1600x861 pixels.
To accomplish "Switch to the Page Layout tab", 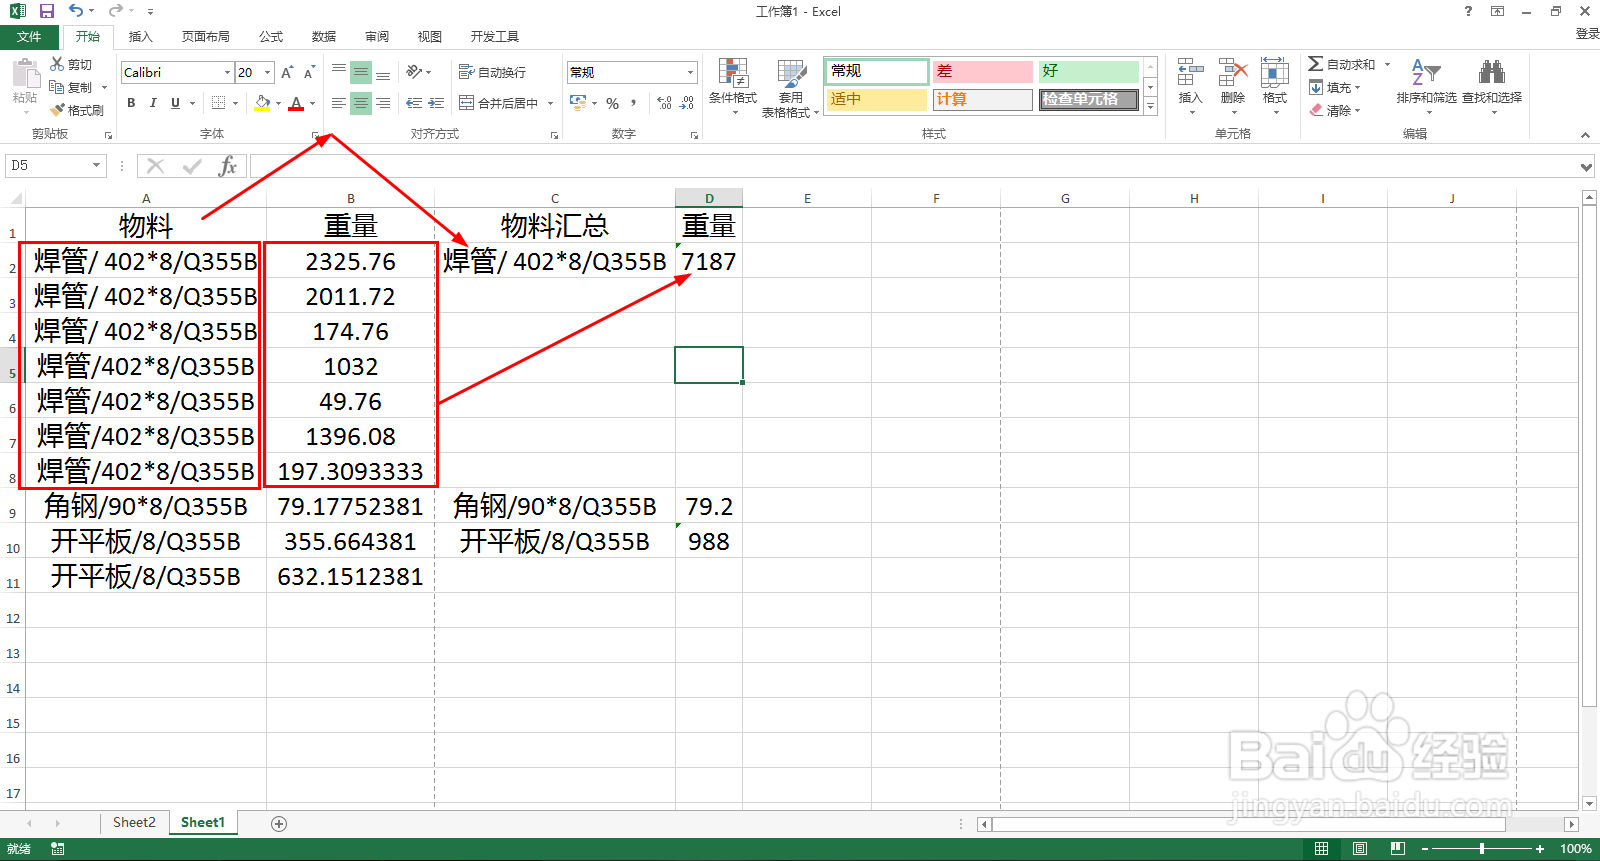I will point(206,36).
